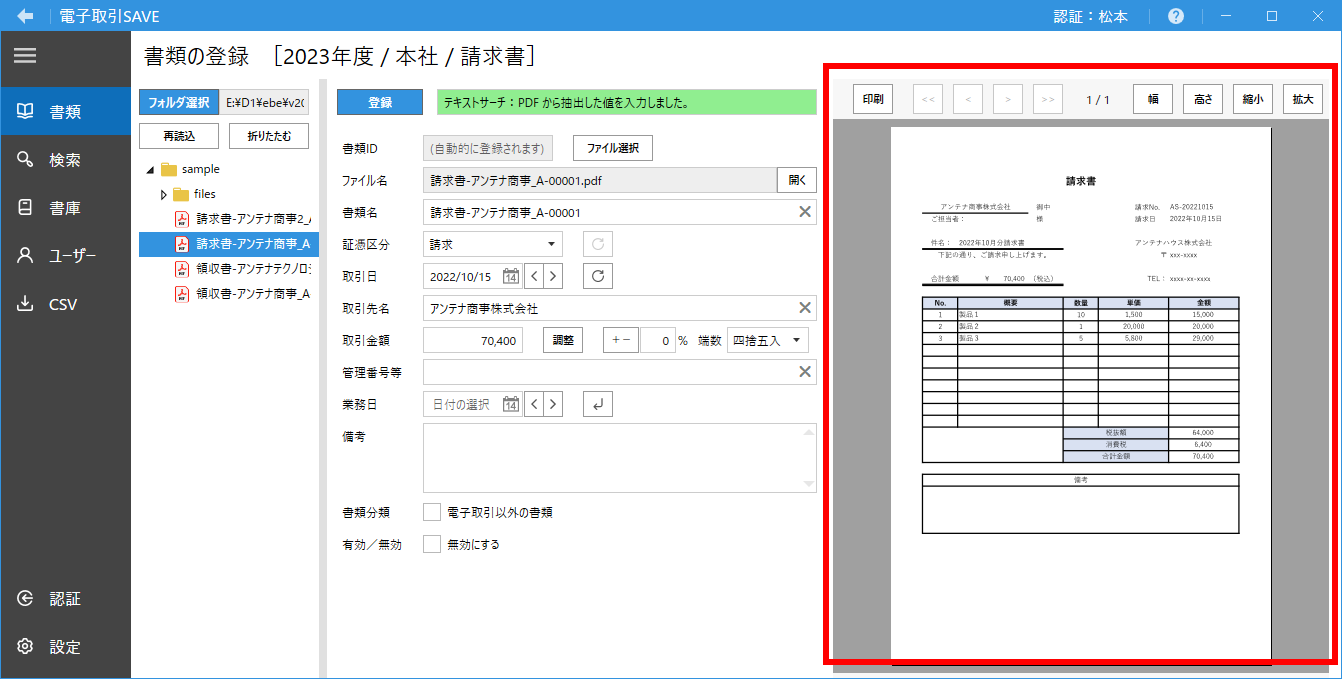This screenshot has height=679, width=1342.
Task: Enable the 無効にする checkbox
Action: click(x=432, y=545)
